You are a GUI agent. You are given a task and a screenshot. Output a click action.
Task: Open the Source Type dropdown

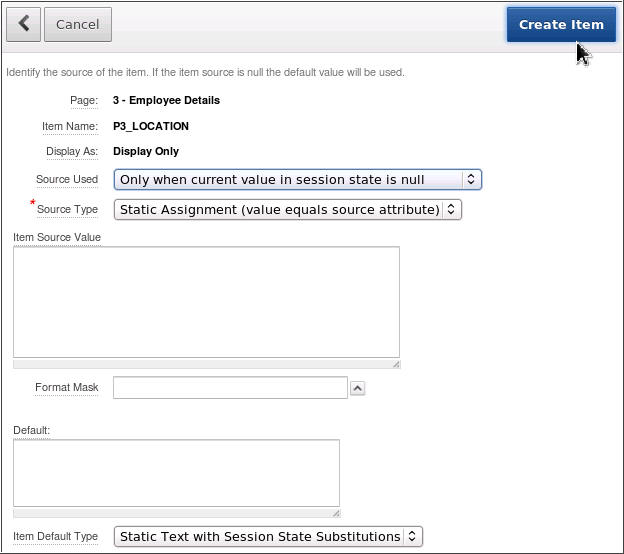tap(288, 209)
